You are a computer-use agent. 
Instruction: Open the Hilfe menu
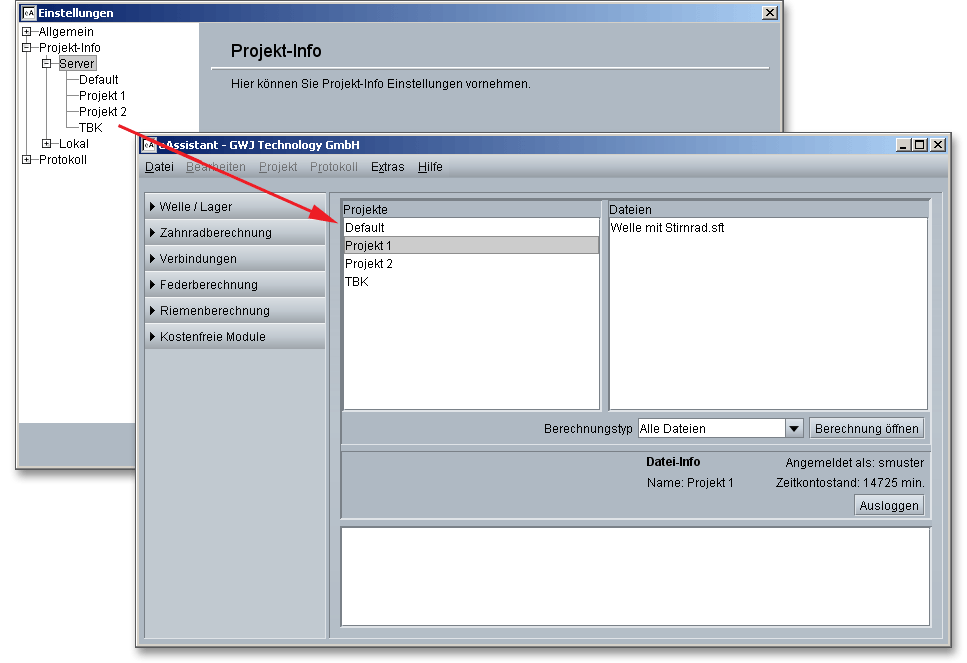[430, 167]
